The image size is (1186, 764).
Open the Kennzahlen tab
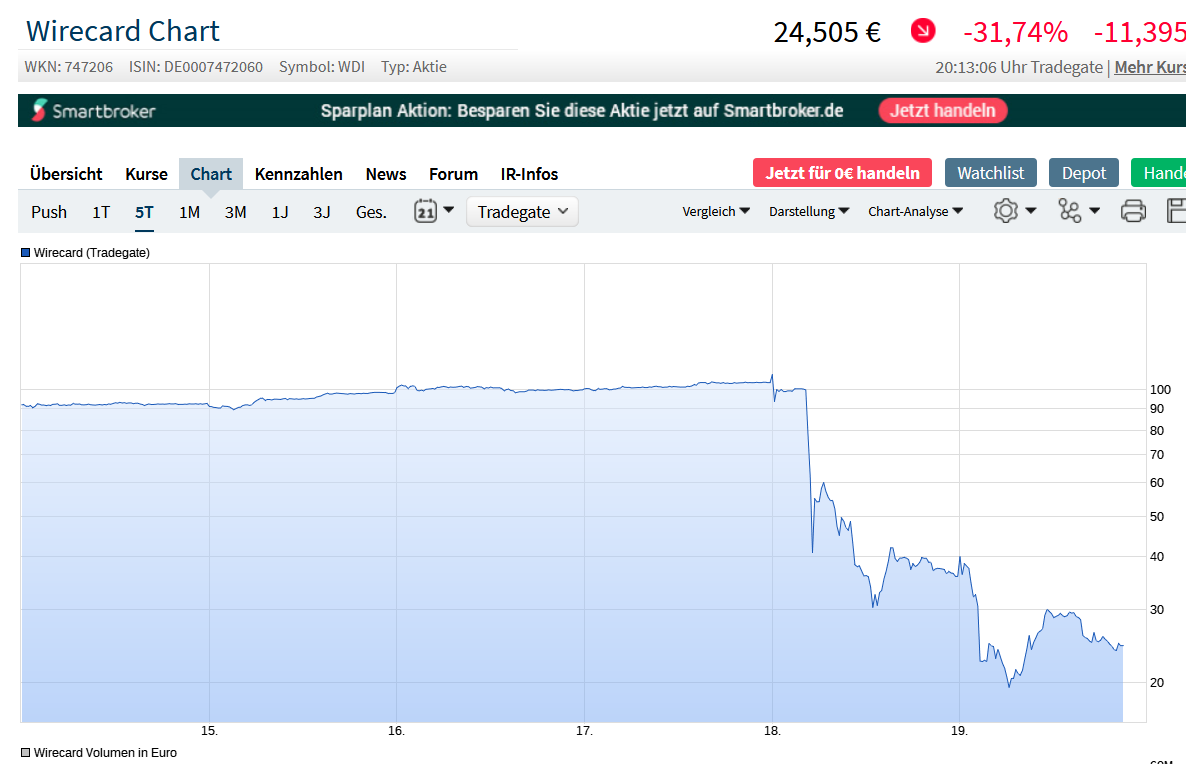(x=298, y=174)
